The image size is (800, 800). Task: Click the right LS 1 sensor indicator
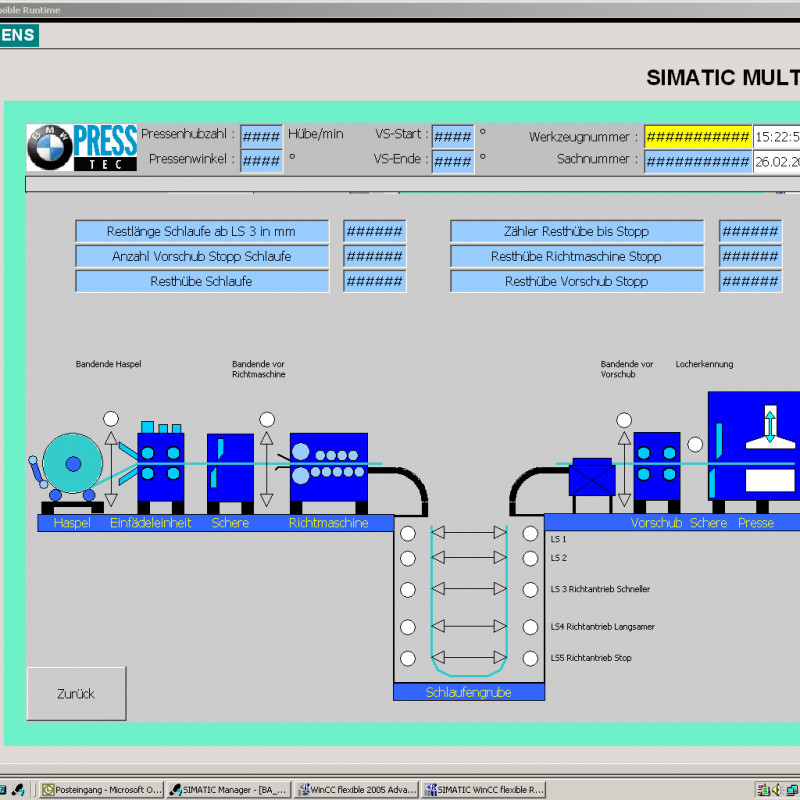pyautogui.click(x=531, y=534)
